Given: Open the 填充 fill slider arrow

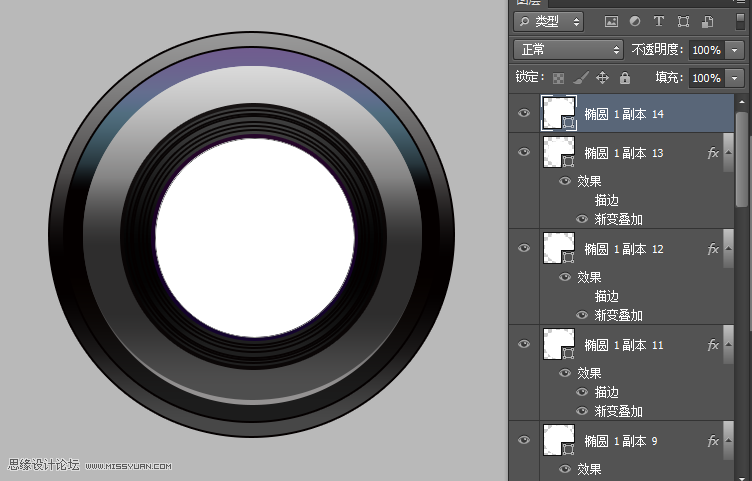Looking at the screenshot, I should (x=735, y=78).
